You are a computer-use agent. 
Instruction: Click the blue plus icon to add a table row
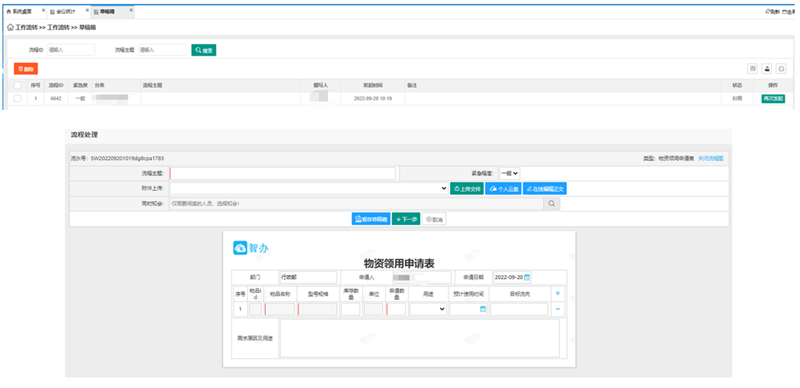click(557, 294)
